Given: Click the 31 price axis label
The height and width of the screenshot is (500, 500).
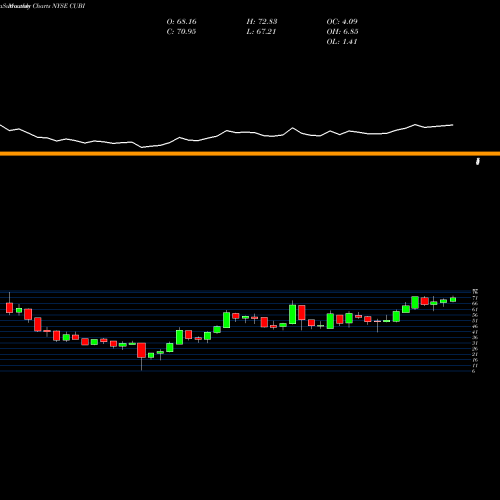Looking at the screenshot, I should click(475, 343).
